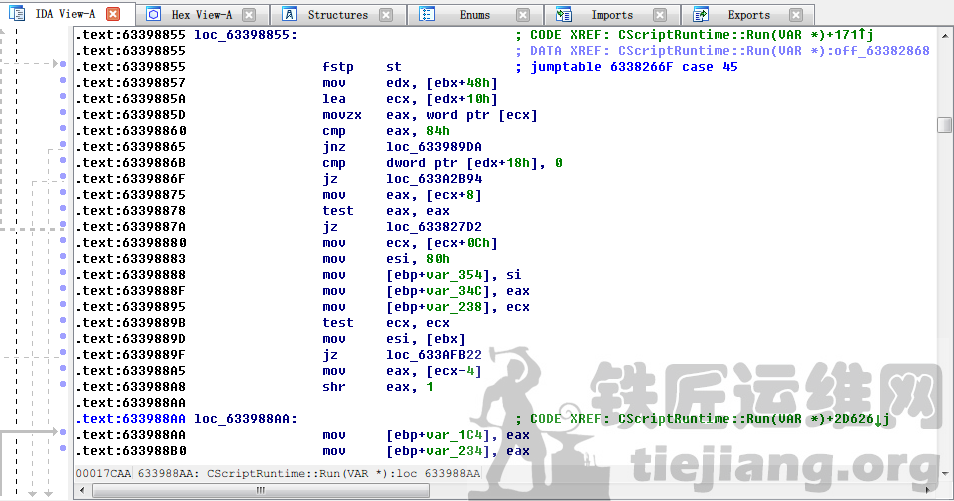The height and width of the screenshot is (501, 954).
Task: Click the test ecx, ecx instruction
Action: (x=386, y=323)
